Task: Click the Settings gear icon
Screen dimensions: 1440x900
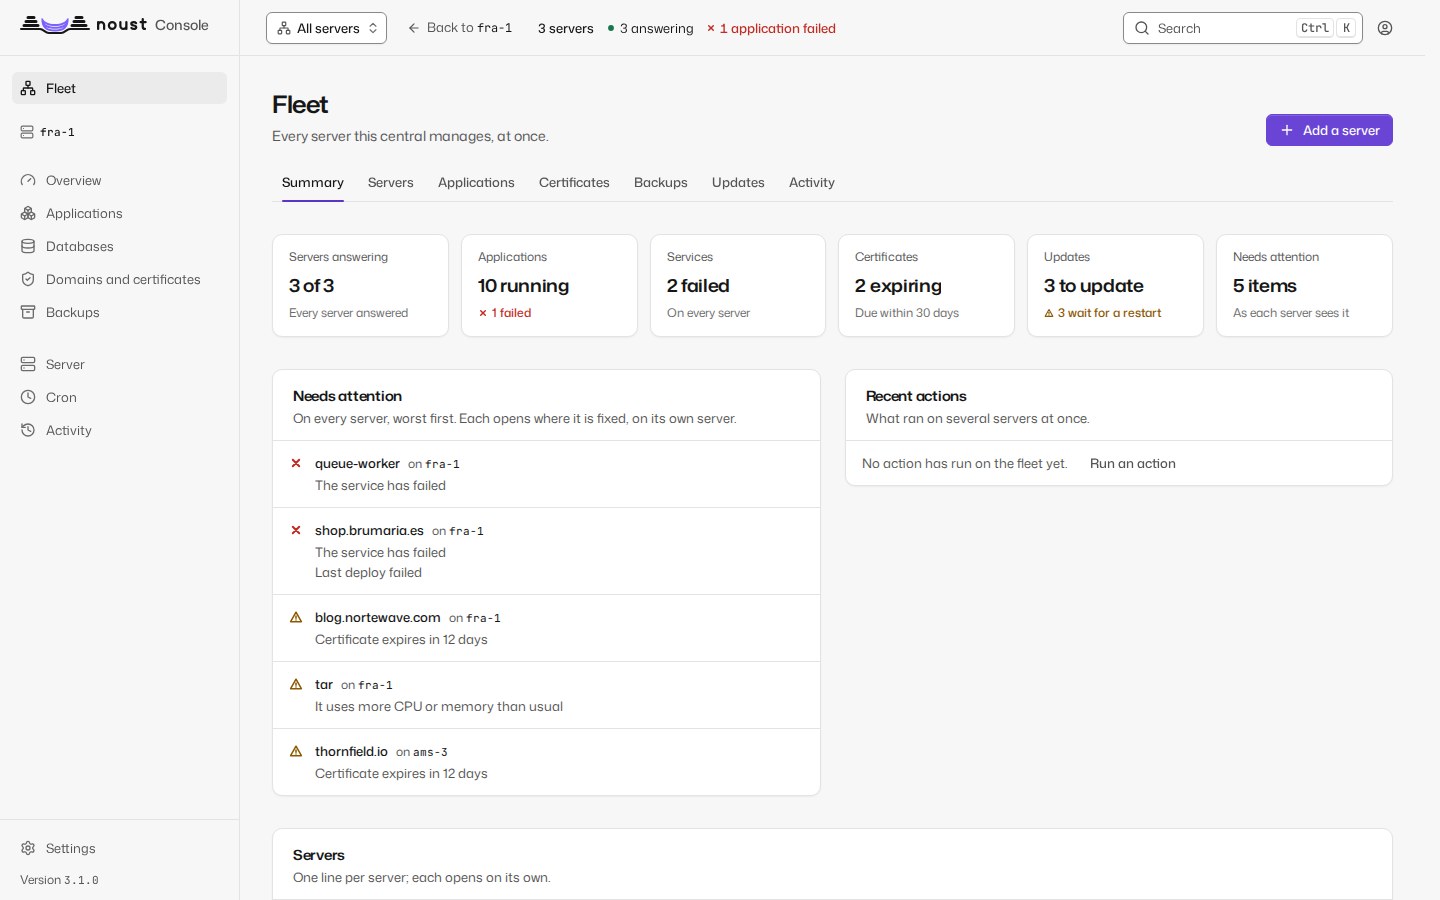Action: [28, 848]
